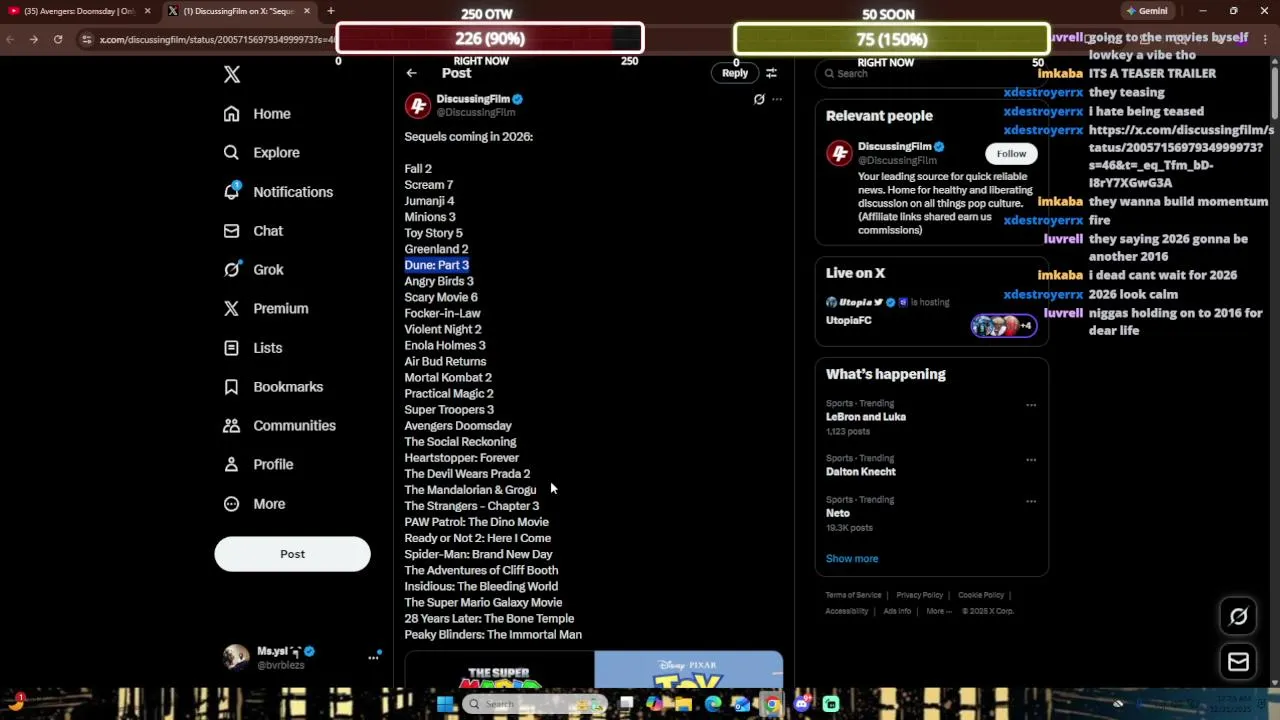Close the DiscussingFilm X tab

pyautogui.click(x=307, y=11)
